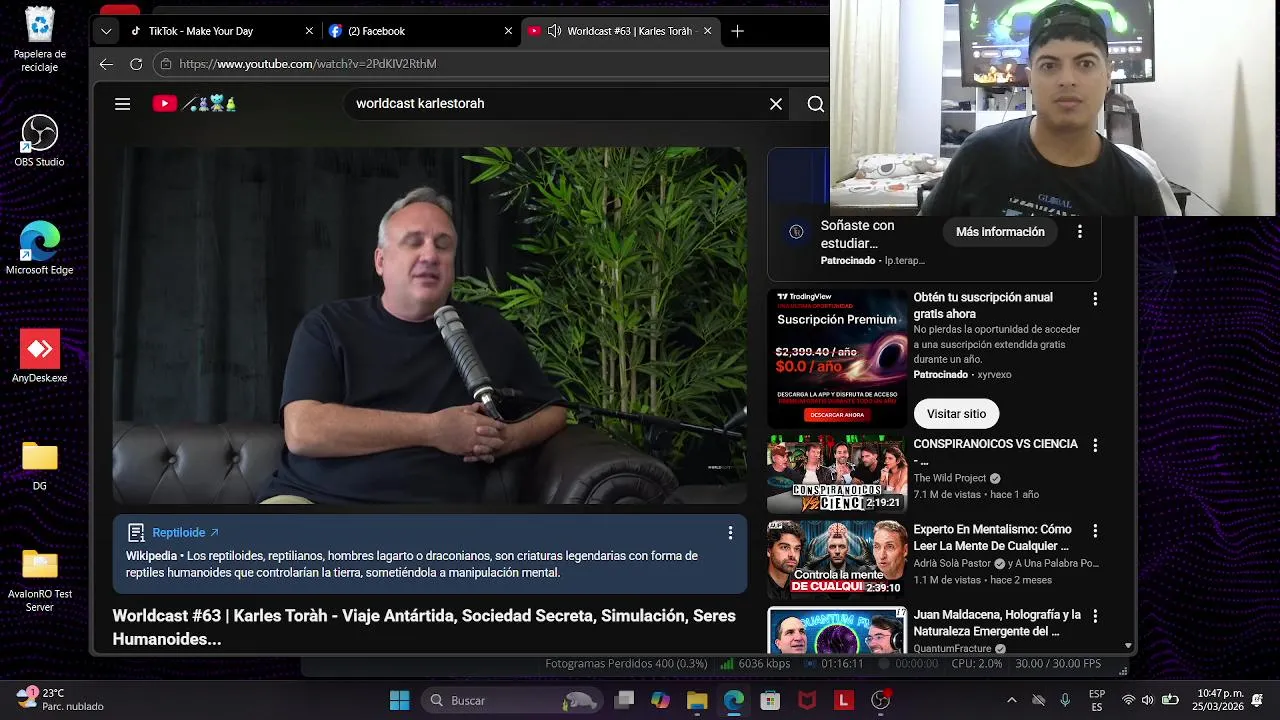
Task: Open Microsoft Edge desktop shortcut
Action: [40, 249]
